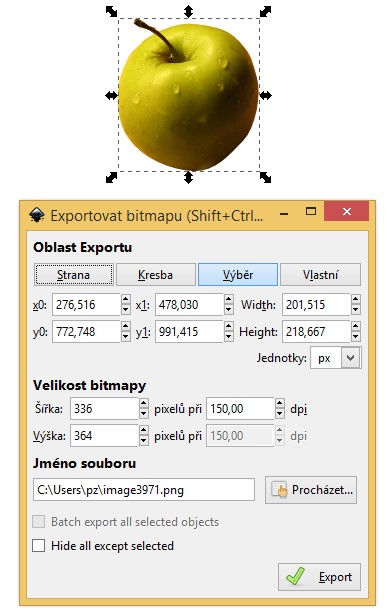Click the bottom-center scale handle below apple

[x=188, y=177]
